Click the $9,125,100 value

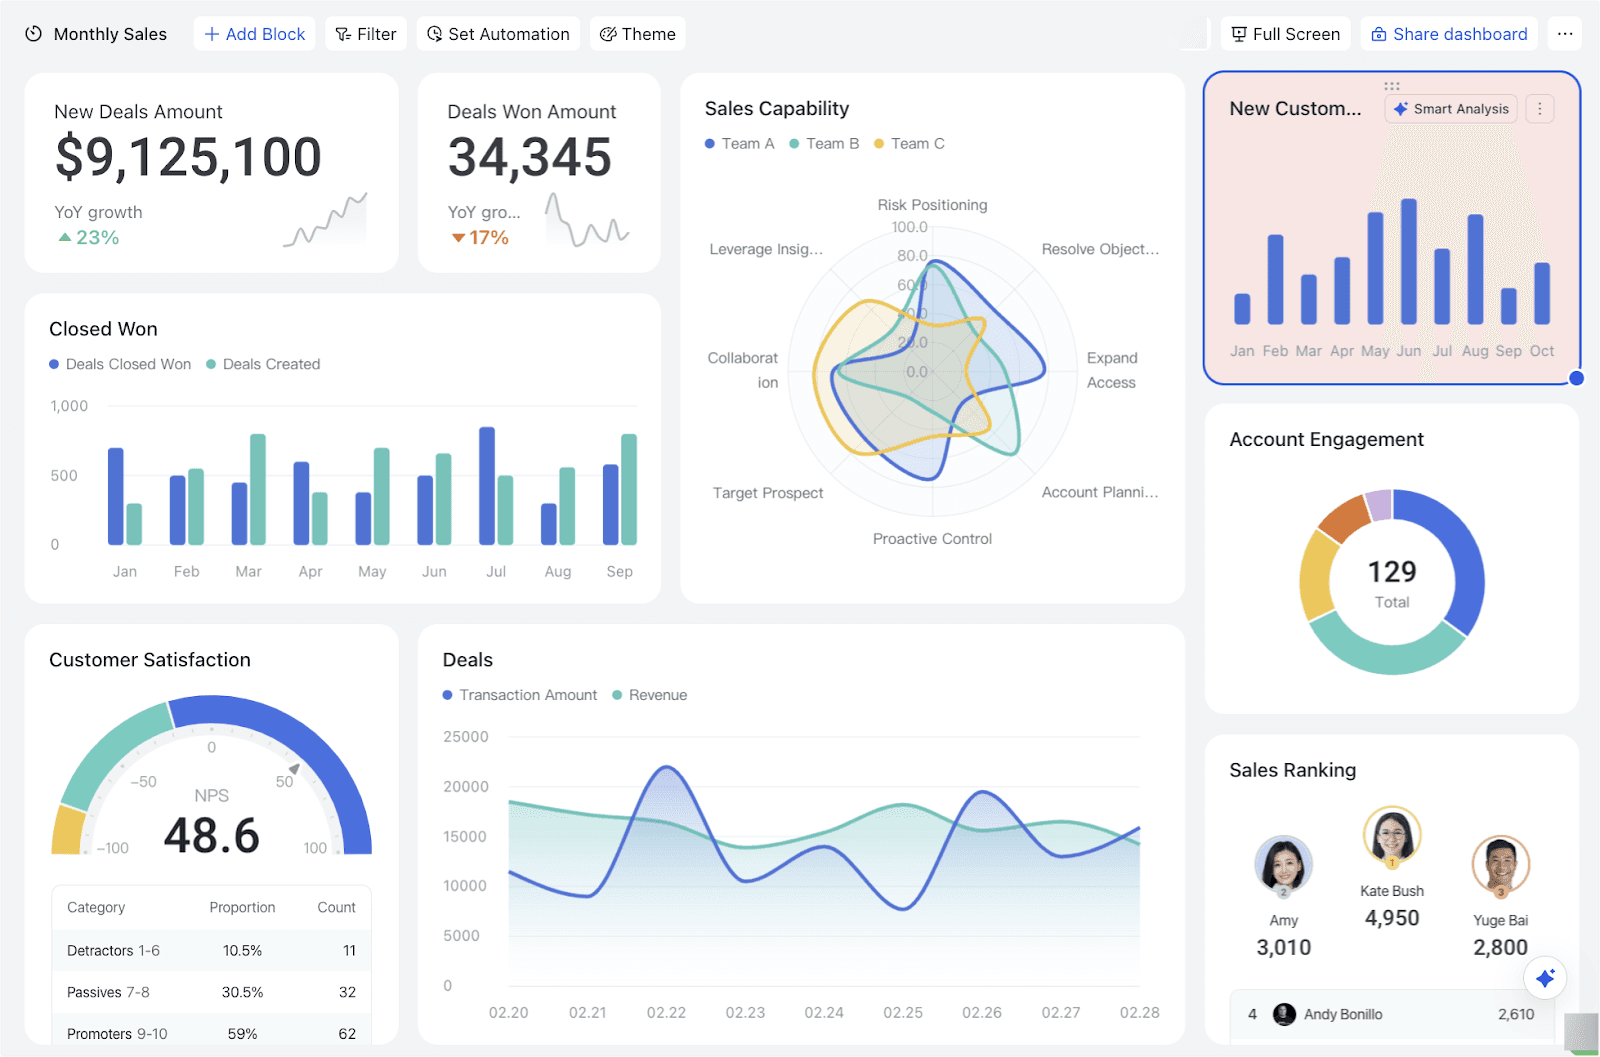(188, 158)
